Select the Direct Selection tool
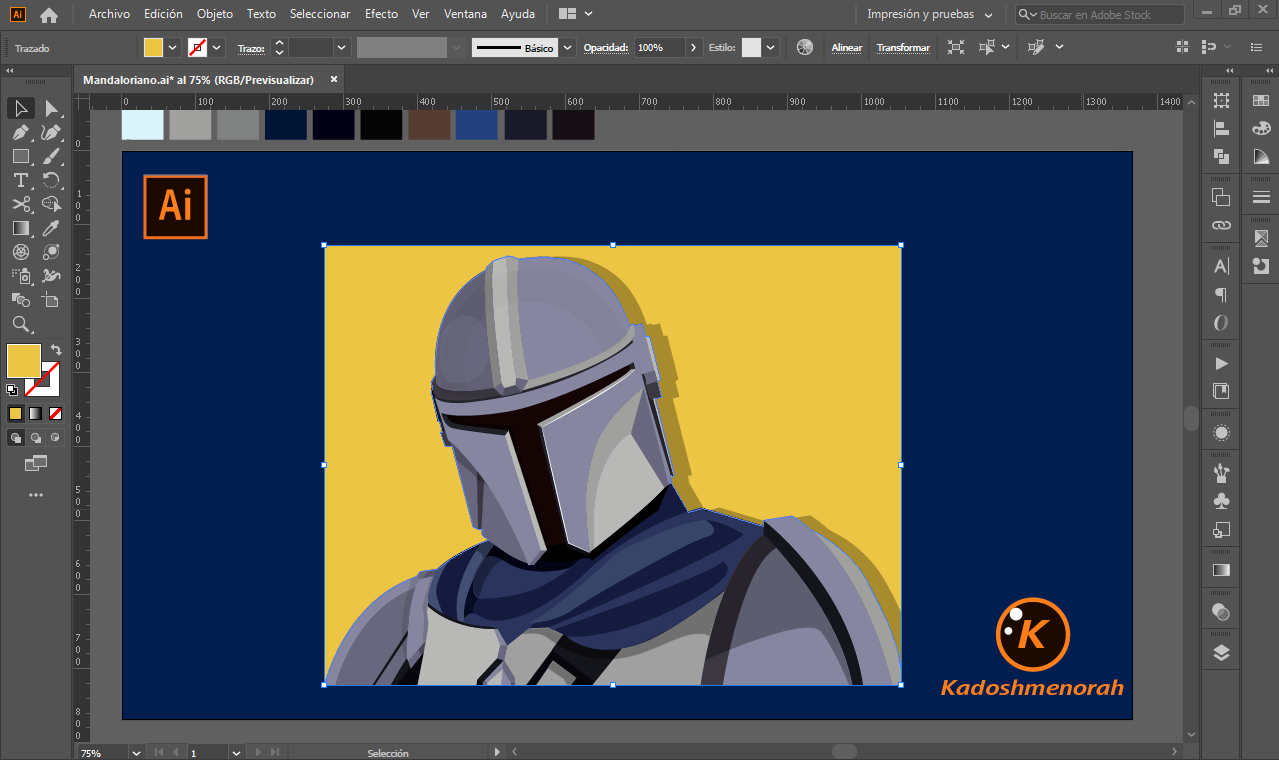 click(x=51, y=108)
